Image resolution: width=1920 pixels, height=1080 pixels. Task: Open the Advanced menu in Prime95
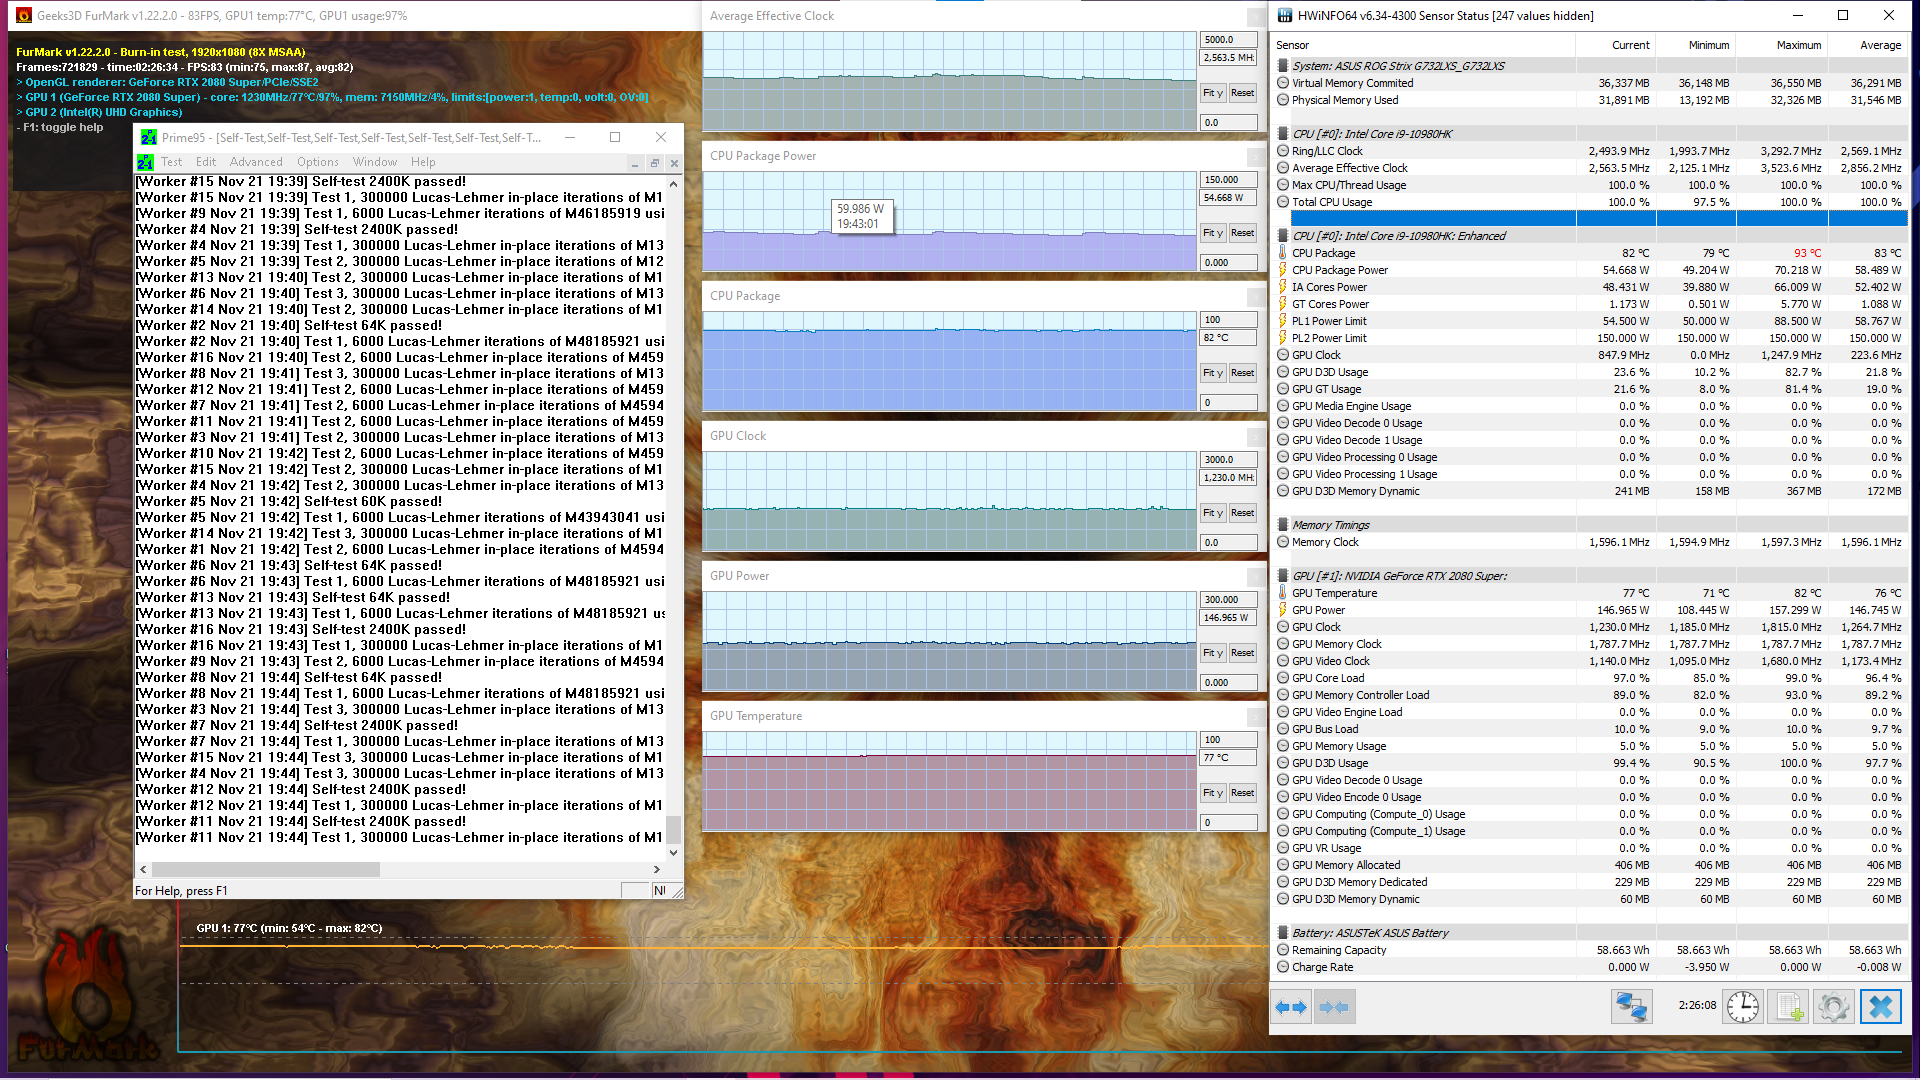tap(256, 162)
